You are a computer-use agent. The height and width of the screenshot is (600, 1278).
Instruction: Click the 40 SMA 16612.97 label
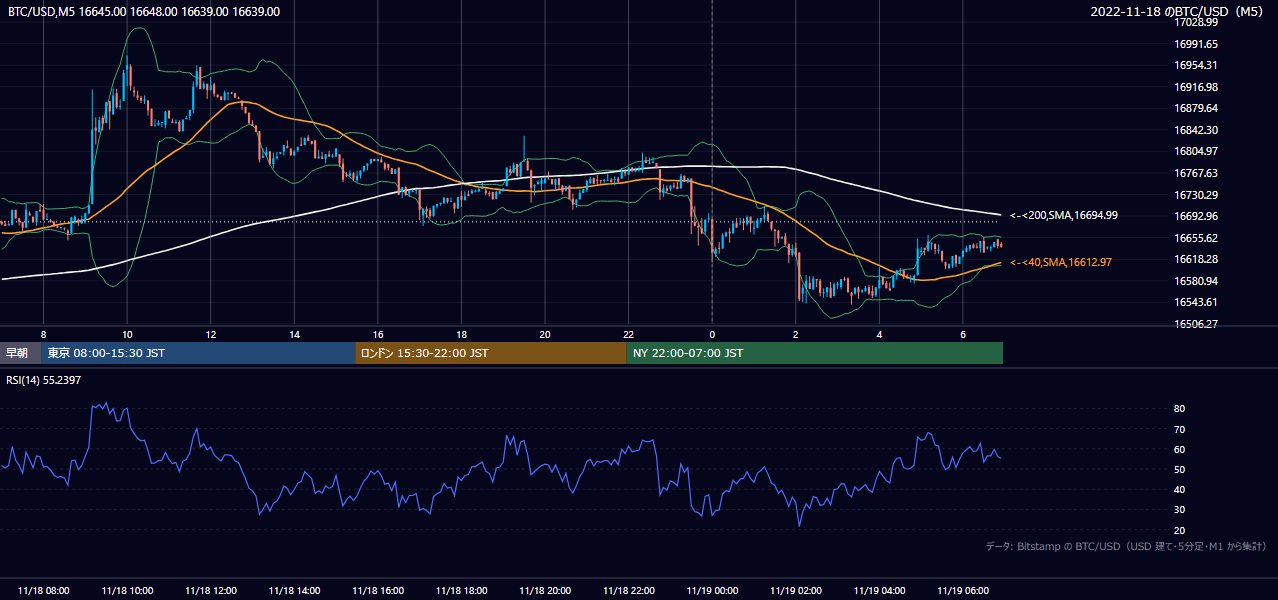coord(1061,262)
